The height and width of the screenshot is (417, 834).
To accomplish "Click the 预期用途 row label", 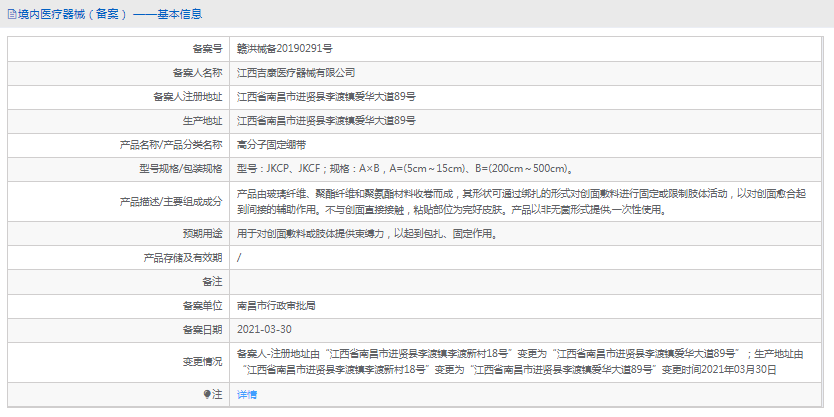I will (x=202, y=233).
